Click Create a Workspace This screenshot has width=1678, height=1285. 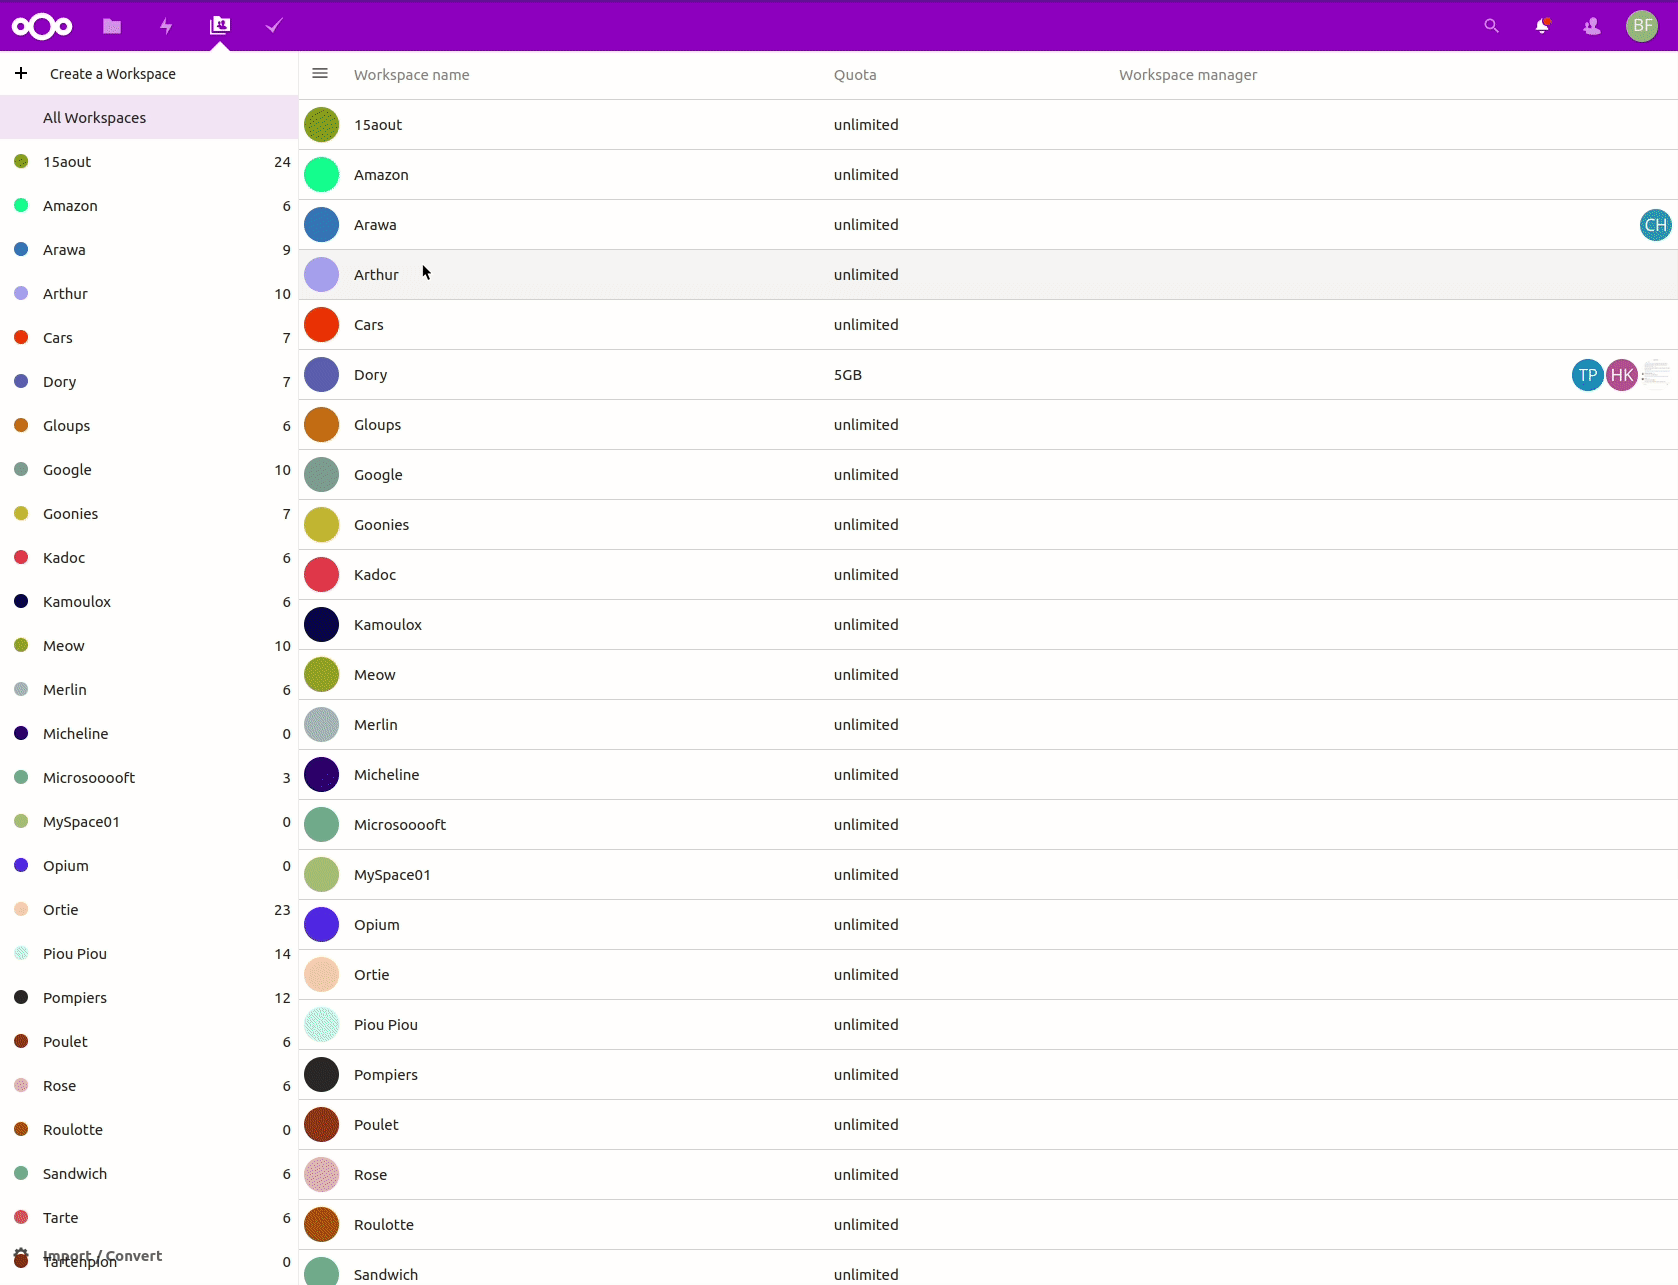point(113,73)
